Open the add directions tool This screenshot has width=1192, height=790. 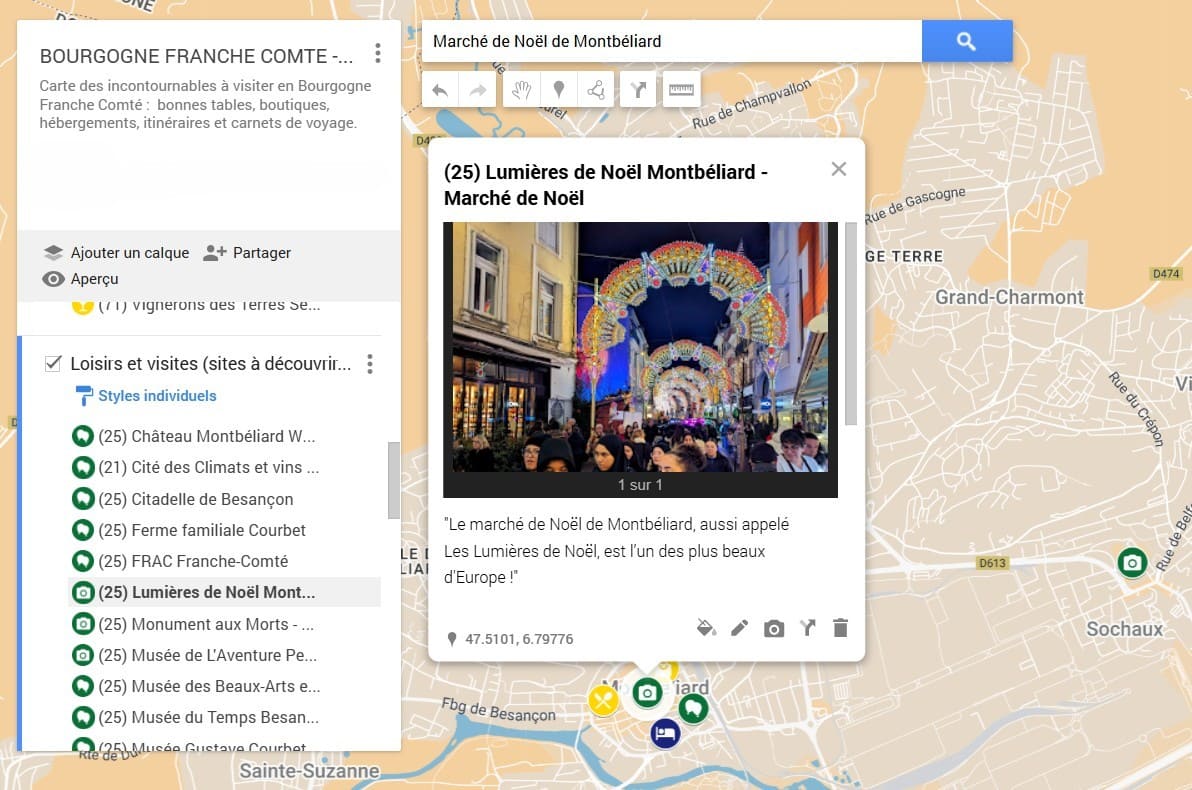click(637, 89)
